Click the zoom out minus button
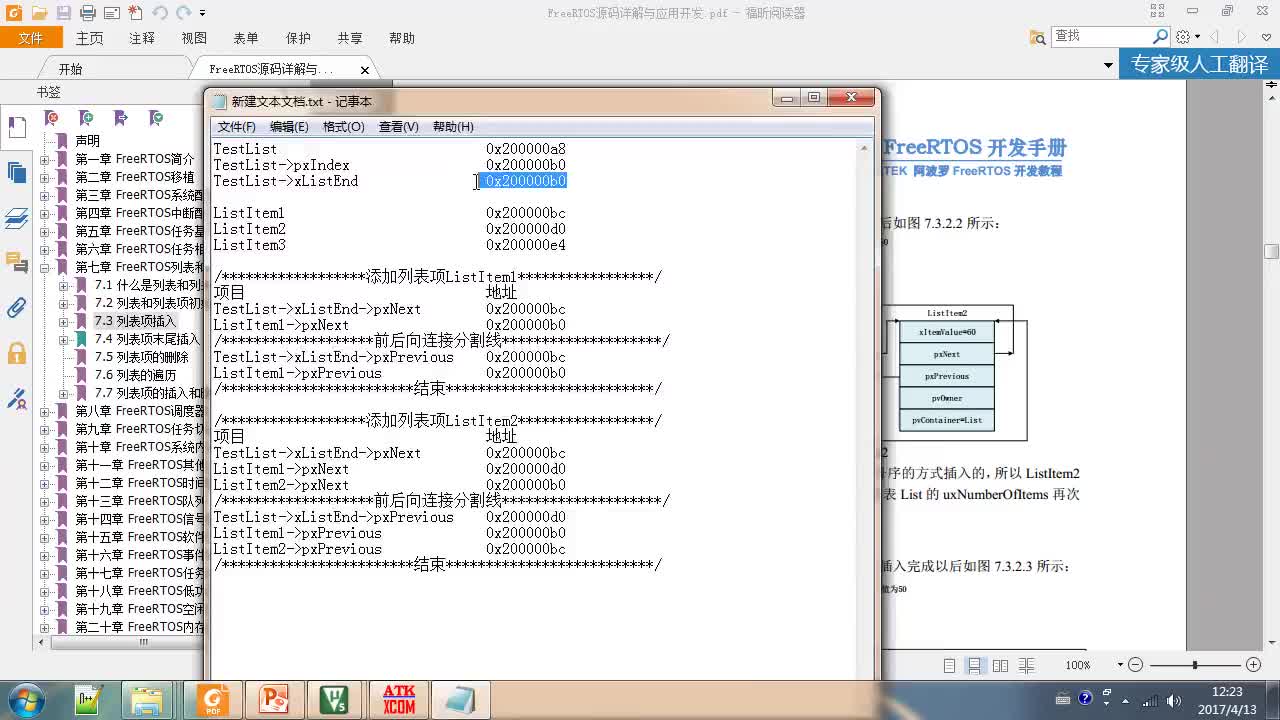The width and height of the screenshot is (1280, 720). point(1135,665)
